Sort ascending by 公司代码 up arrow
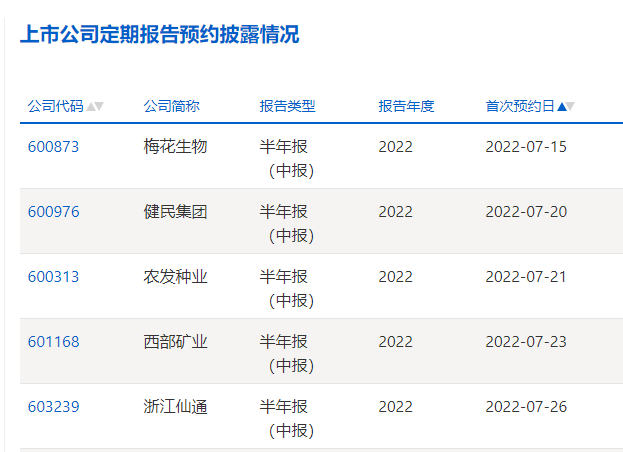 [90, 106]
